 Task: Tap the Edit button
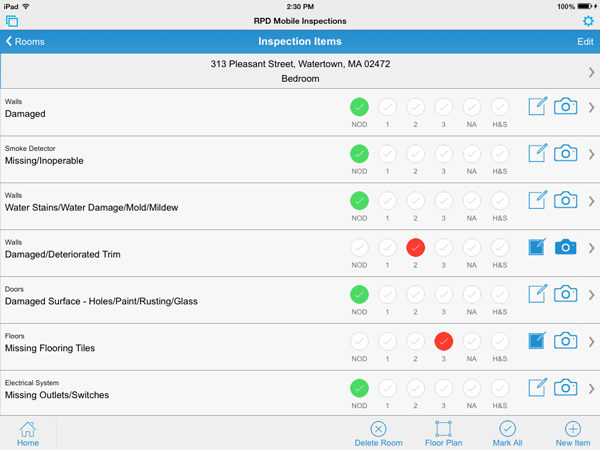(x=585, y=41)
